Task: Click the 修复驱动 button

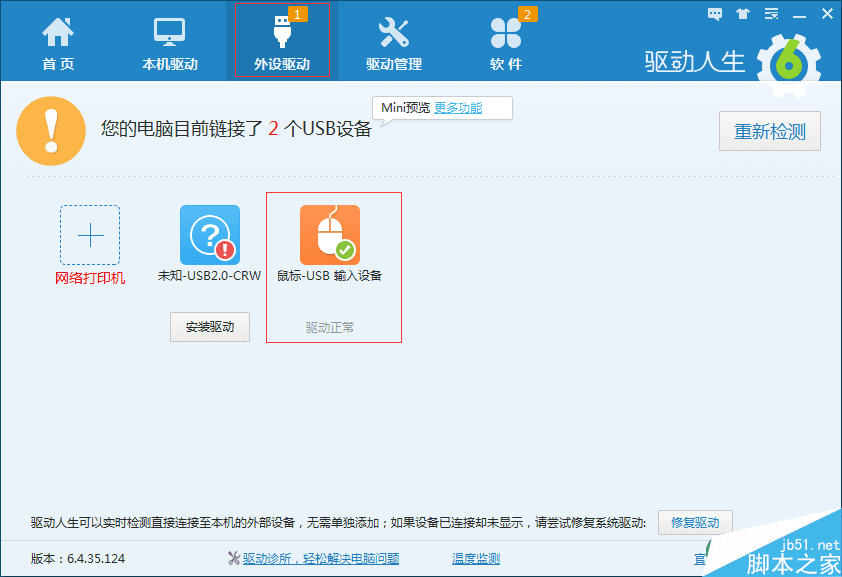Action: (x=694, y=522)
